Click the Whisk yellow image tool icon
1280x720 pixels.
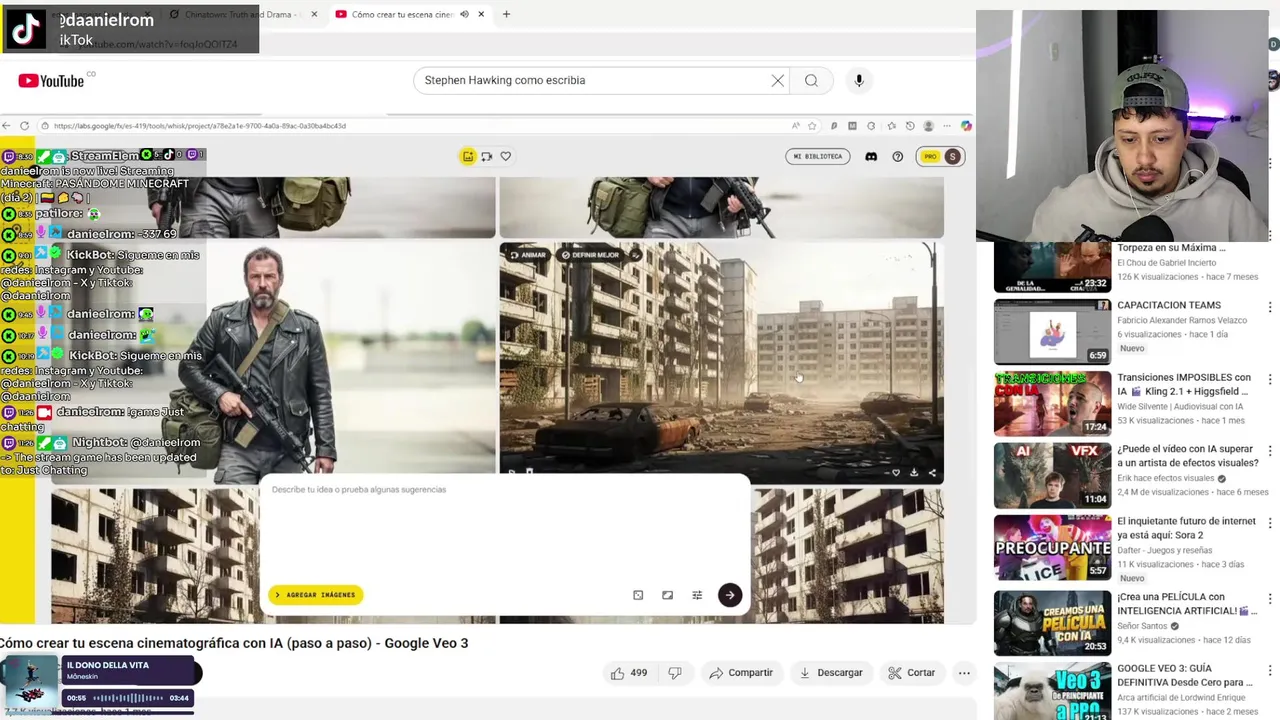pyautogui.click(x=468, y=156)
